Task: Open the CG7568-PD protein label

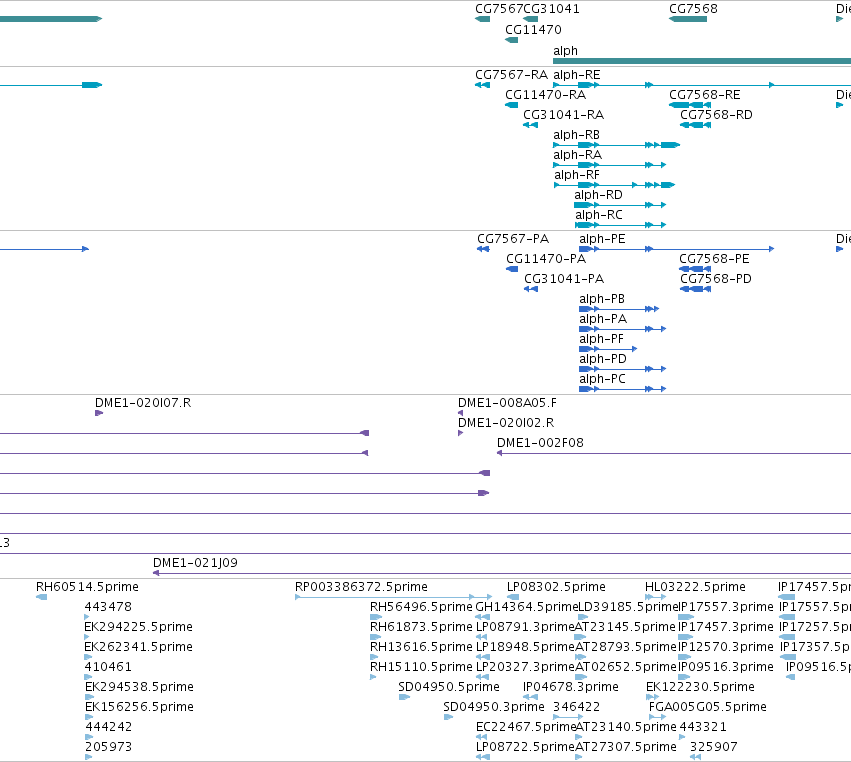Action: point(715,280)
